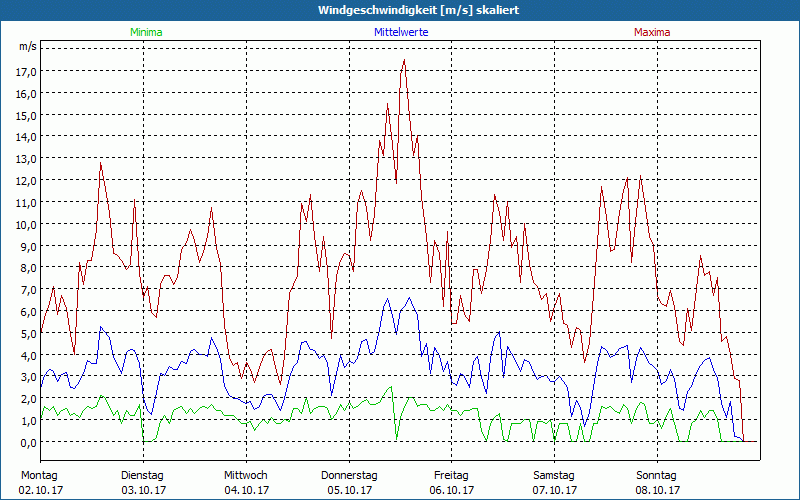Click the 6,0 y-axis value
800x500 pixels.
click(29, 312)
